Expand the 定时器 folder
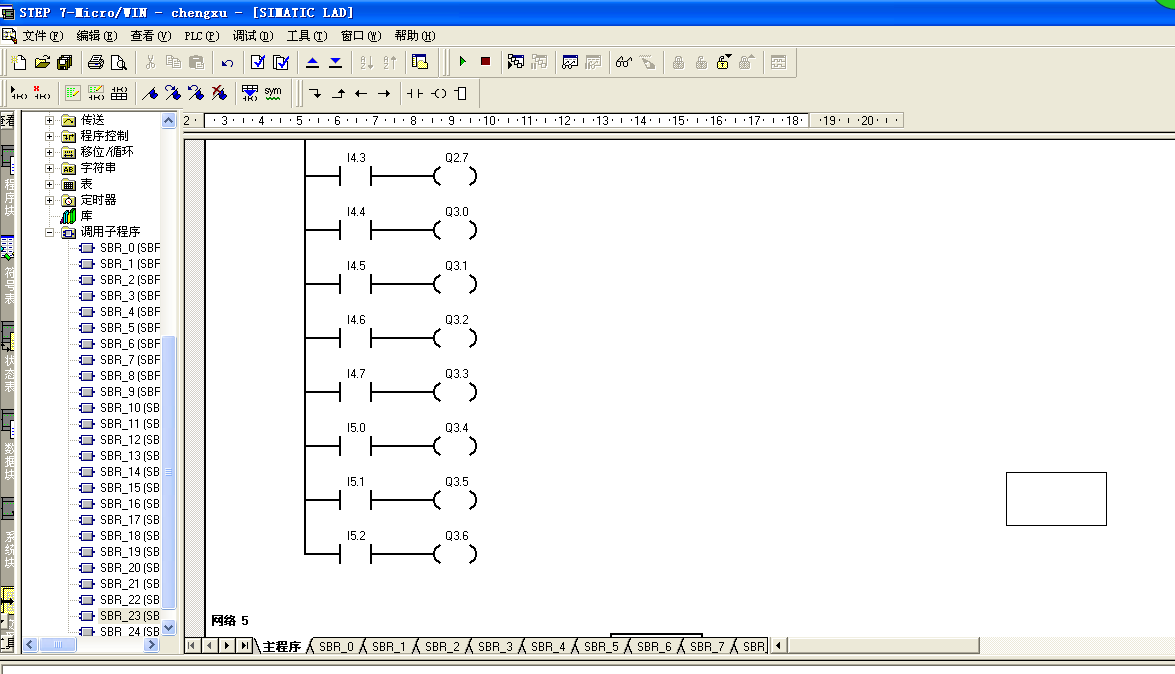 coord(49,200)
